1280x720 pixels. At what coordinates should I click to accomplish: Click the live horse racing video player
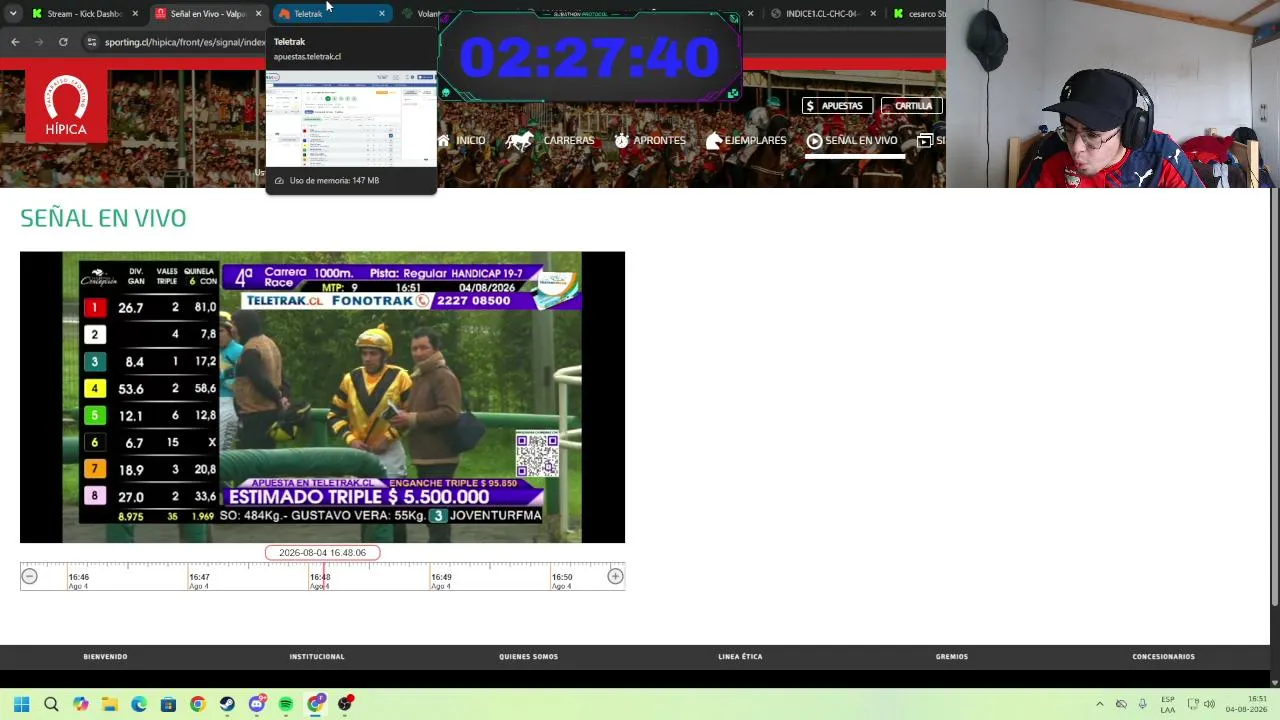coord(322,397)
